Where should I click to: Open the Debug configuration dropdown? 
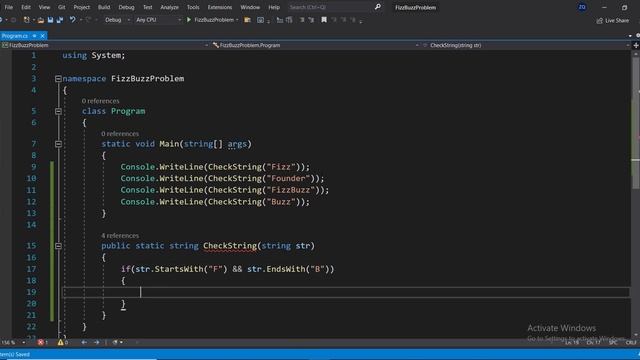pyautogui.click(x=117, y=20)
